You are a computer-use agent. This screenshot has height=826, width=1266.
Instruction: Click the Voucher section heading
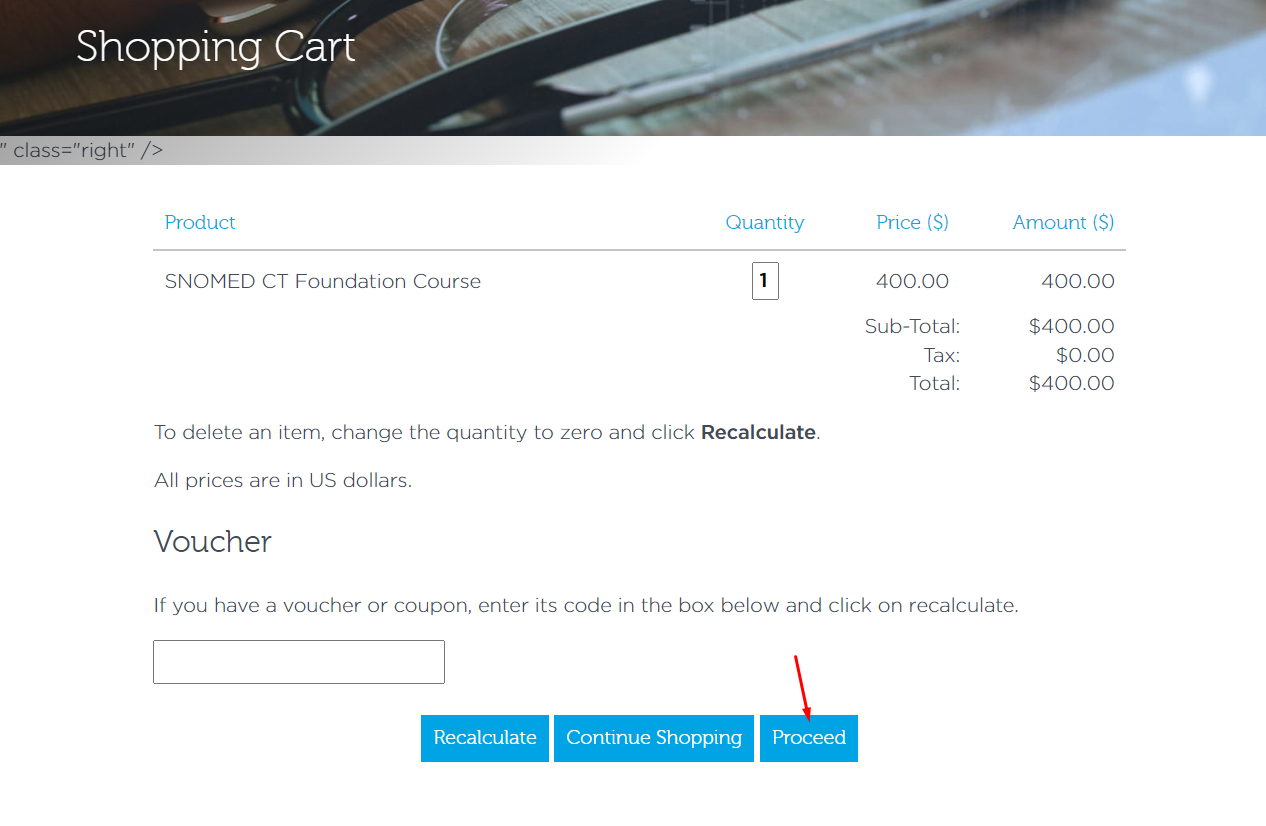(x=213, y=541)
